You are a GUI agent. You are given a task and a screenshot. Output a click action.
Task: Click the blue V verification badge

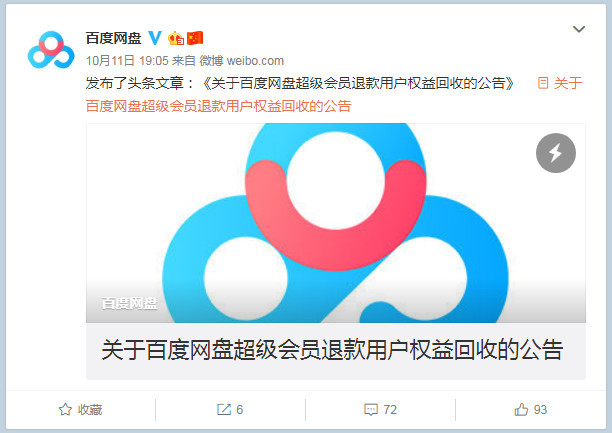point(155,38)
